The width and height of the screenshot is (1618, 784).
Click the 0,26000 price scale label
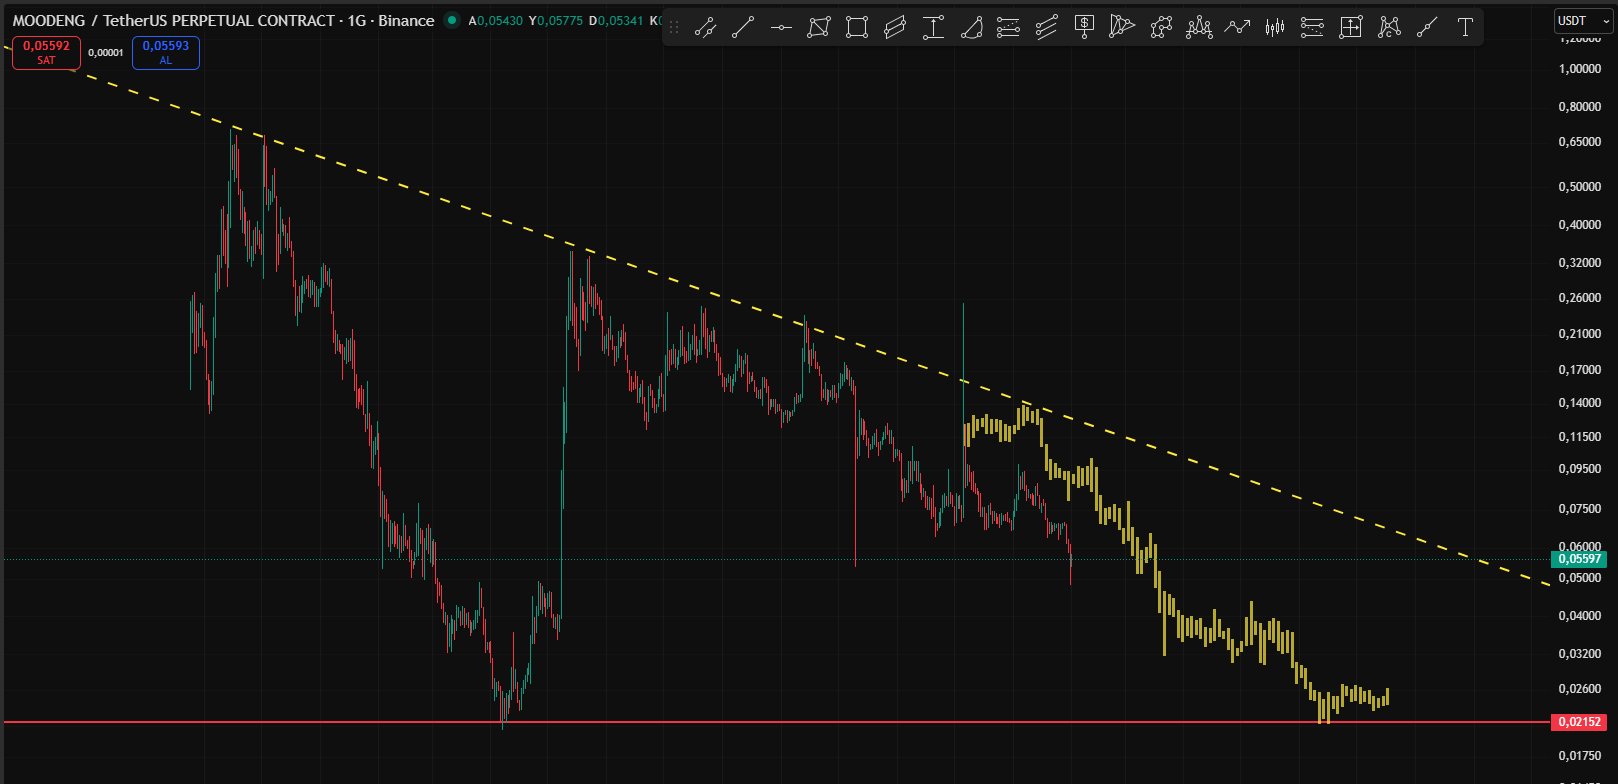pos(1579,298)
